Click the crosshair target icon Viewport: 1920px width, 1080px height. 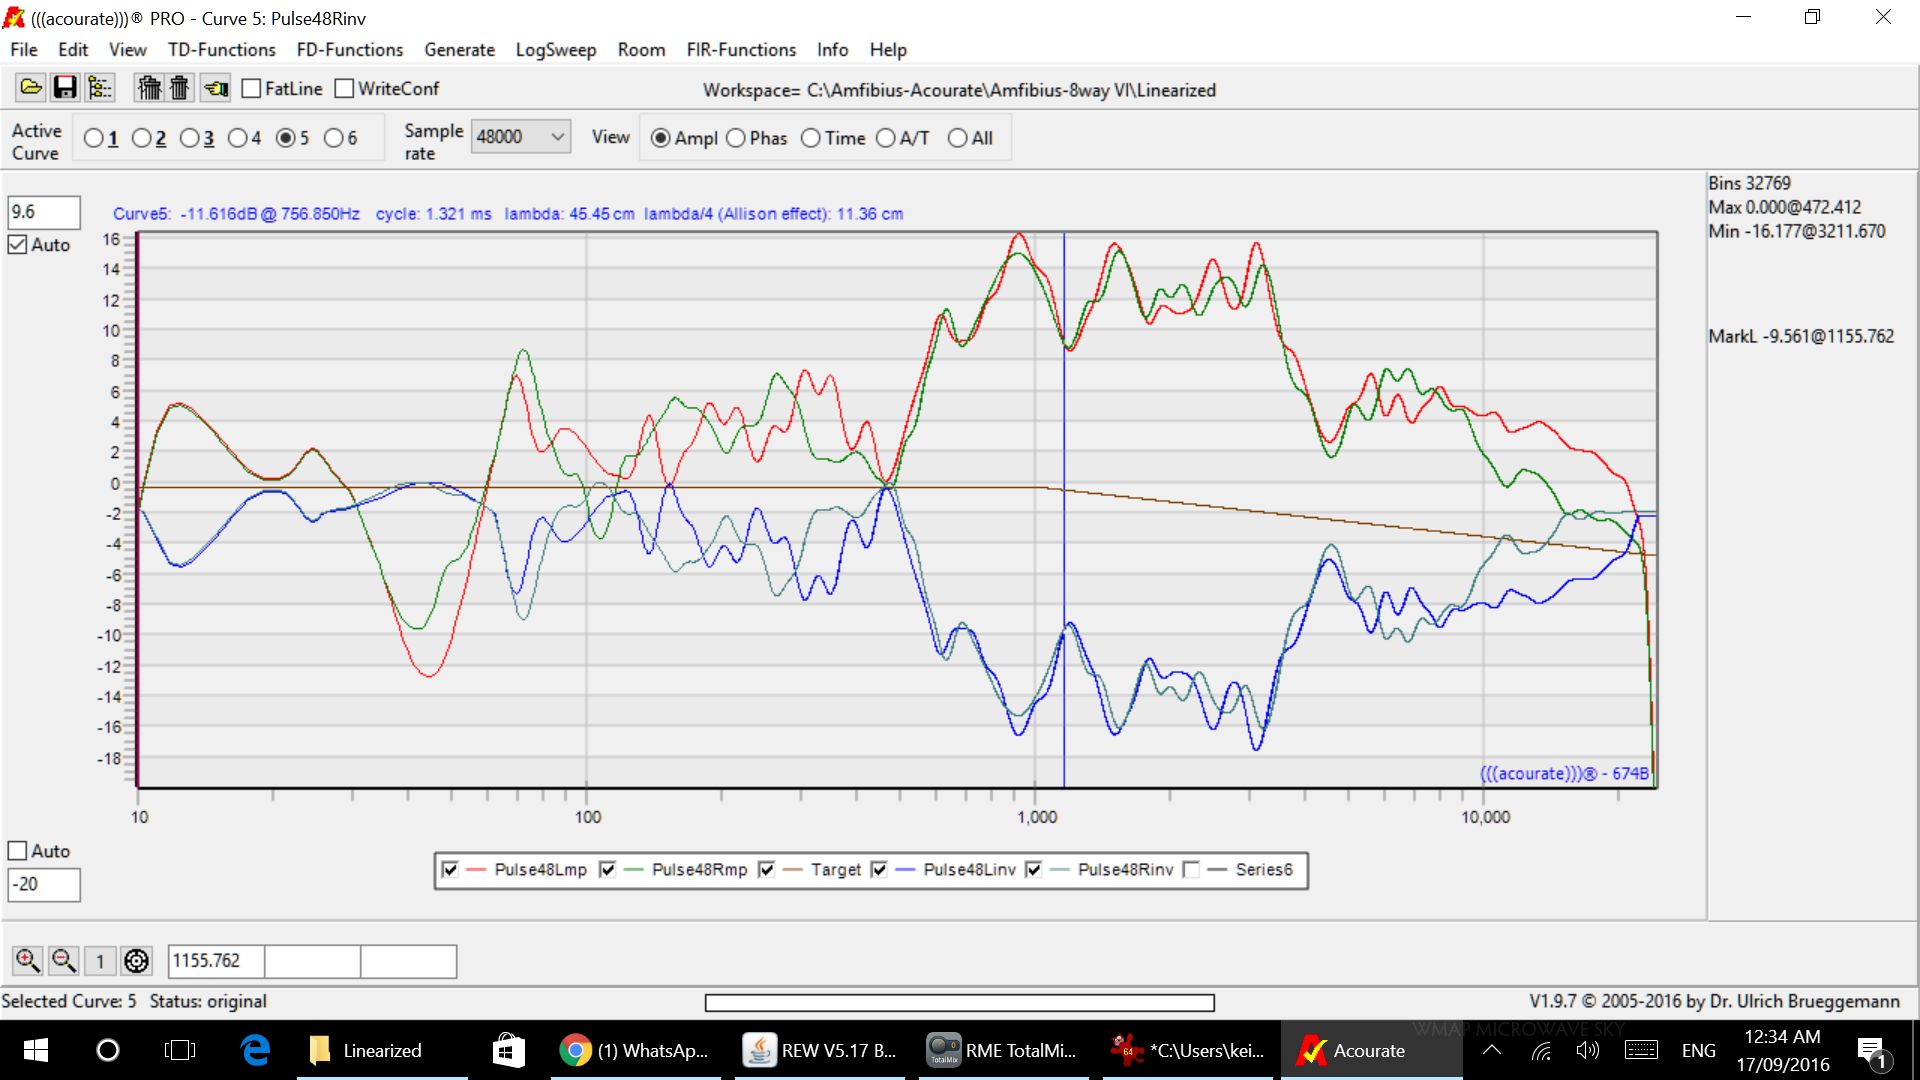tap(136, 961)
